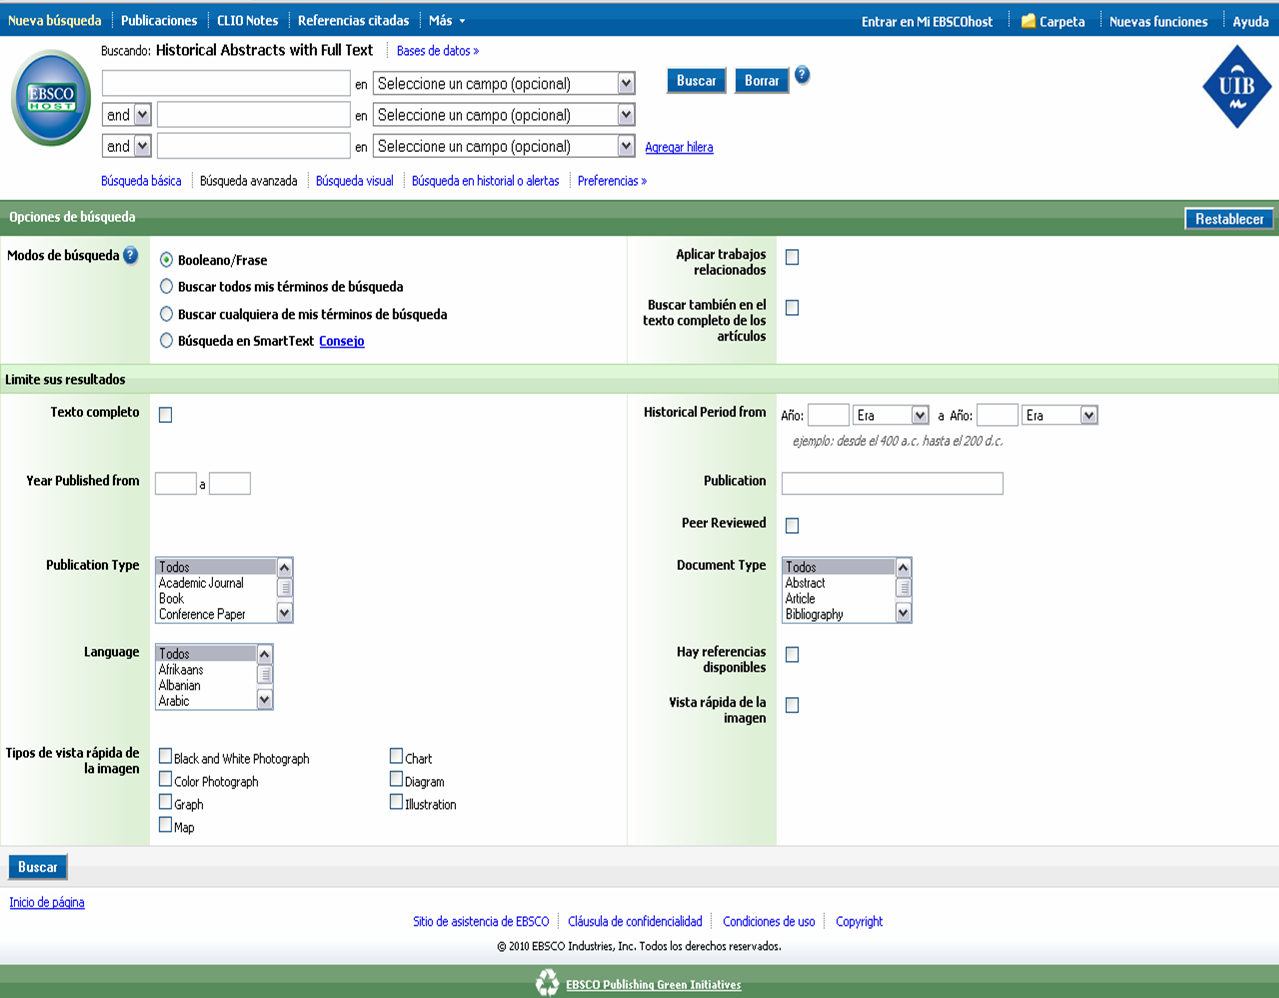Click the Publication text field
This screenshot has height=998, width=1279.
click(892, 484)
